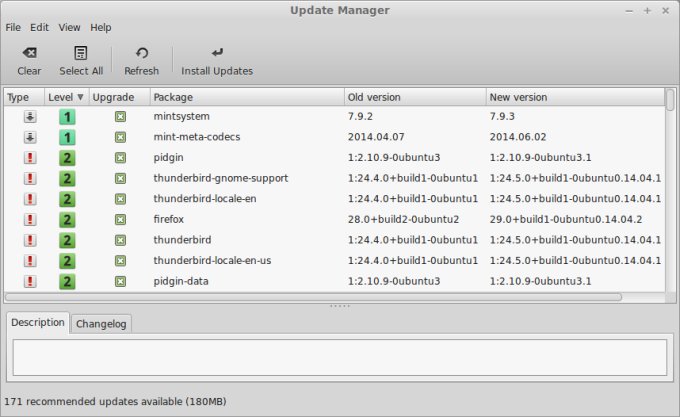Click level 1 badge for mintsystem
680x417 pixels.
tap(67, 117)
